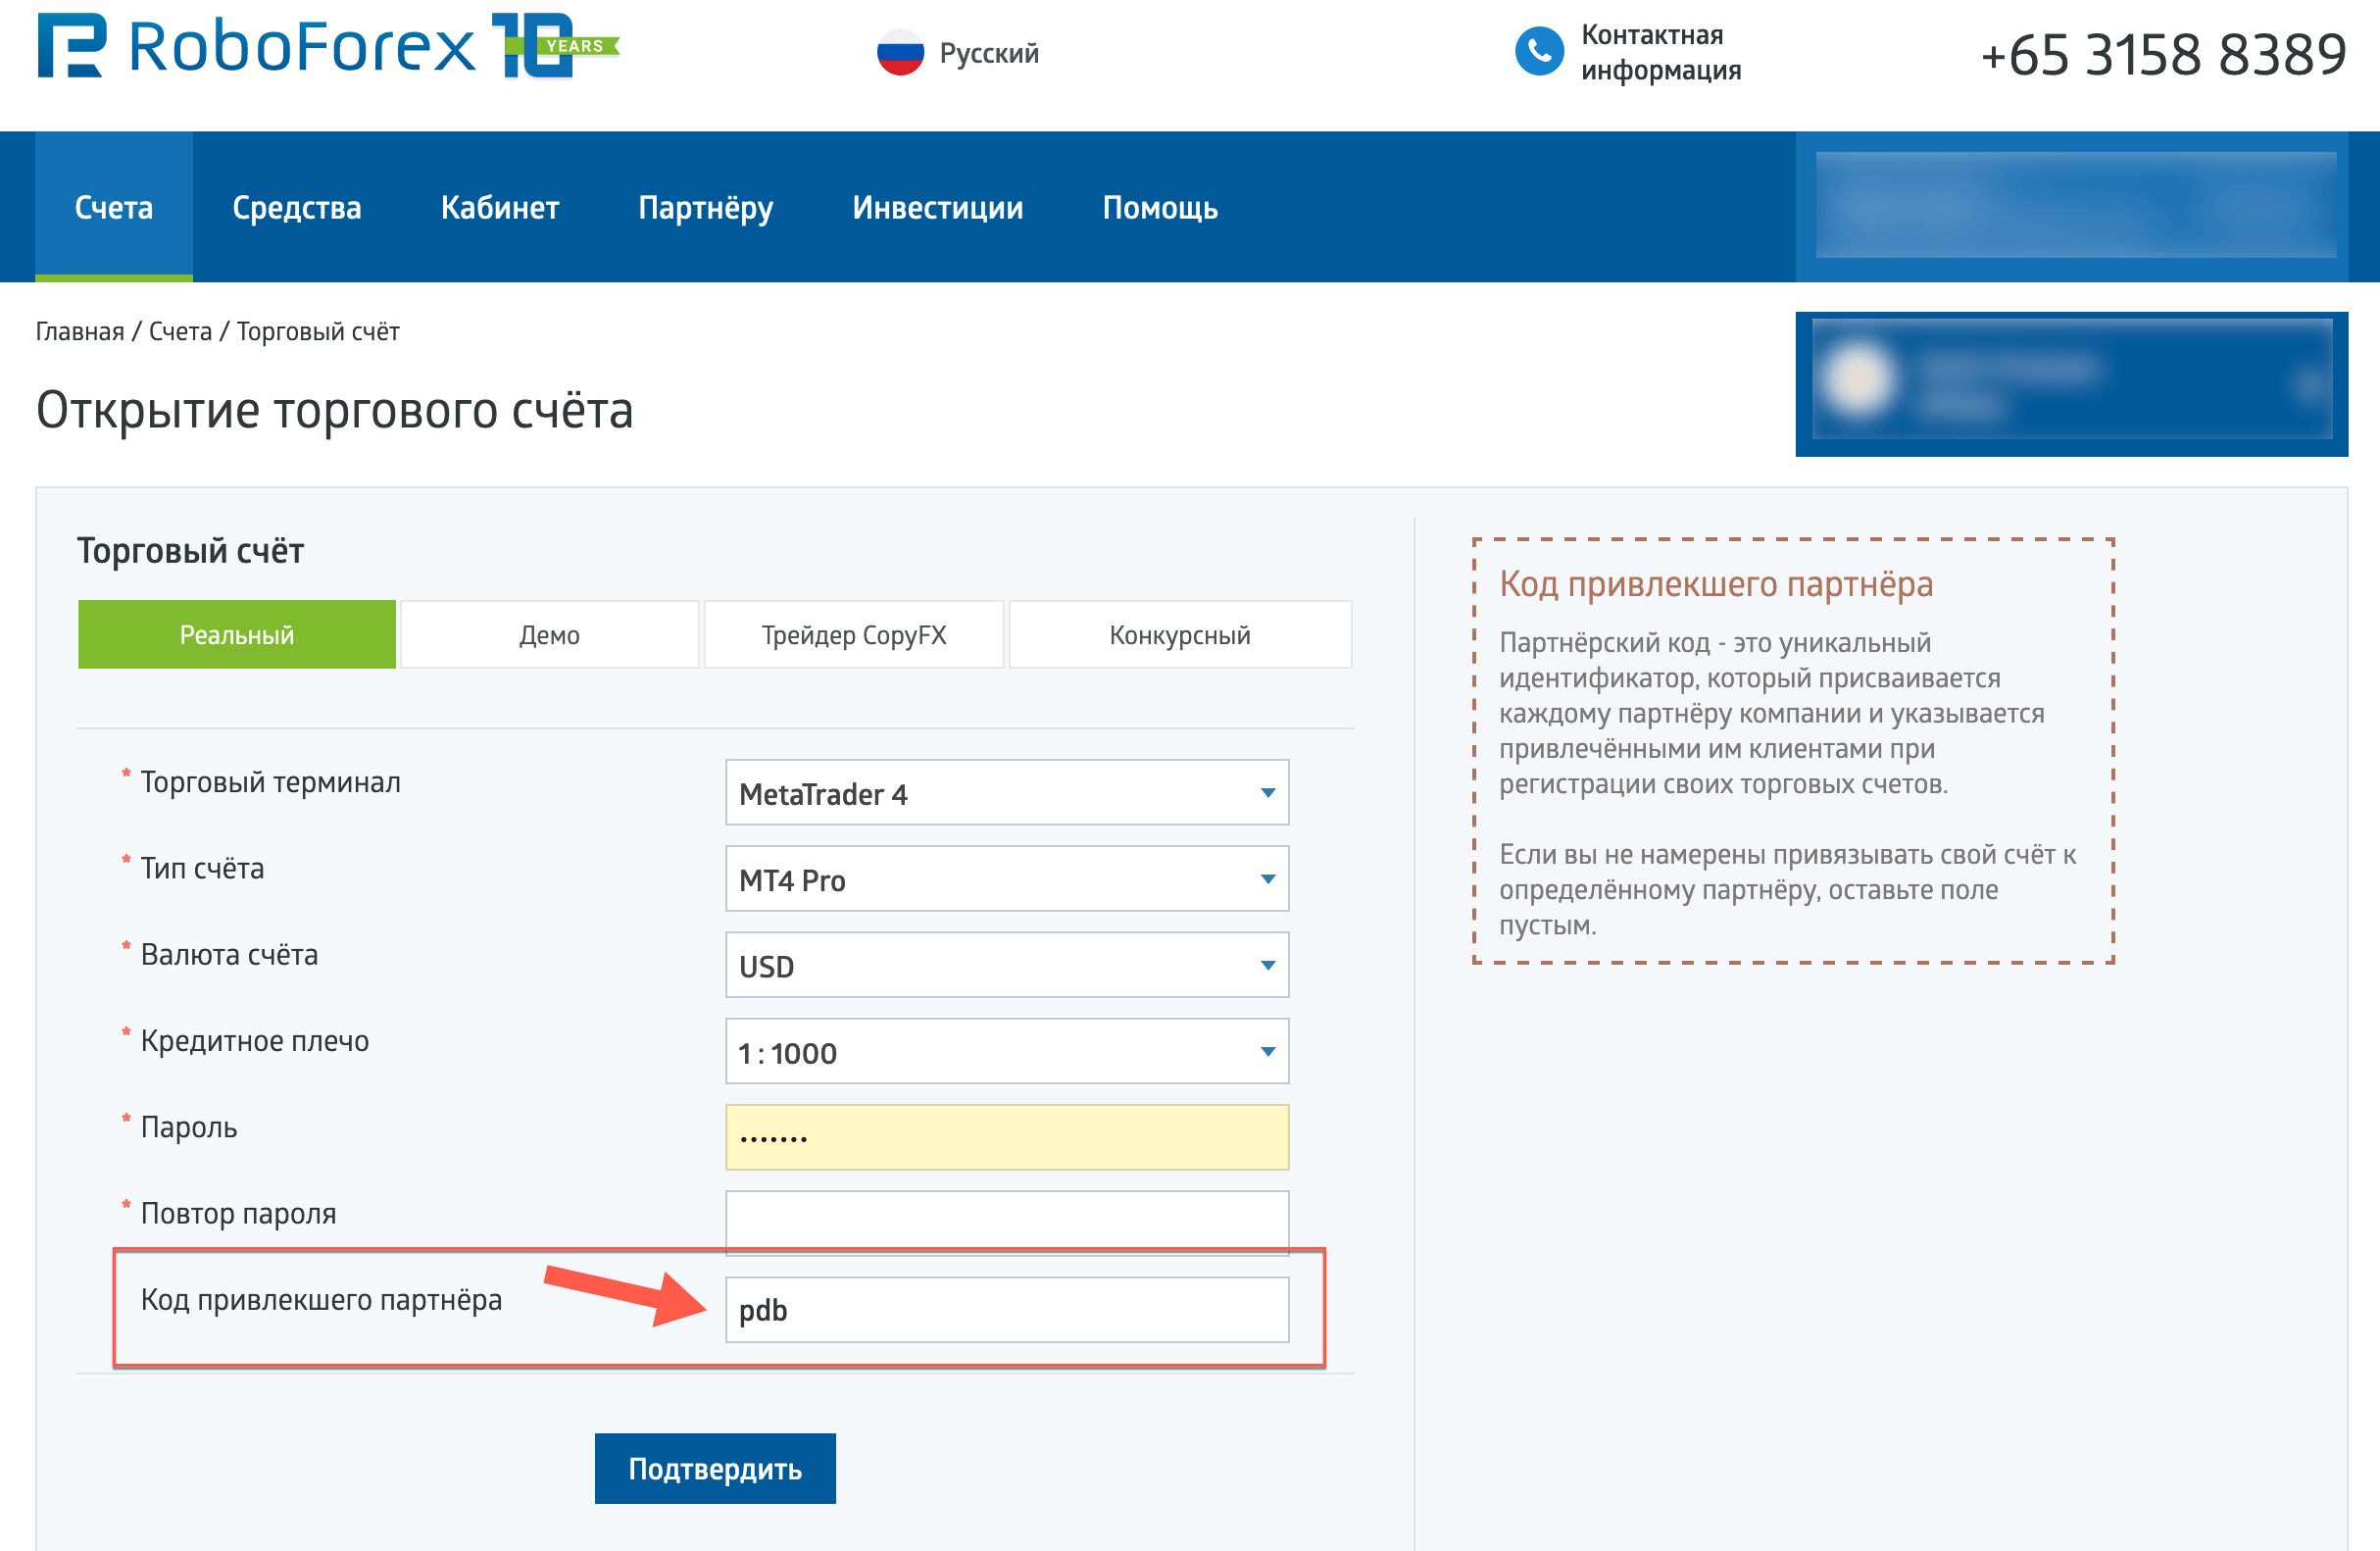Screen dimensions: 2380x1551
Task: Select the Конкурсный account tab
Action: (x=1180, y=635)
